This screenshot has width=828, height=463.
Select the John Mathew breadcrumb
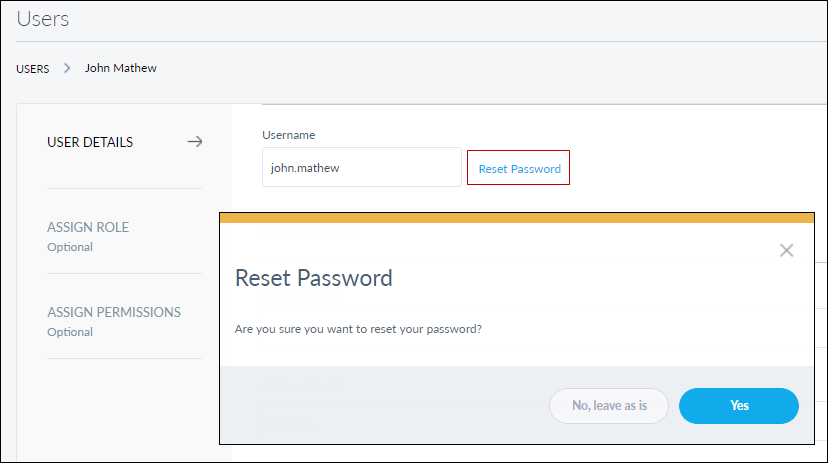tap(120, 68)
